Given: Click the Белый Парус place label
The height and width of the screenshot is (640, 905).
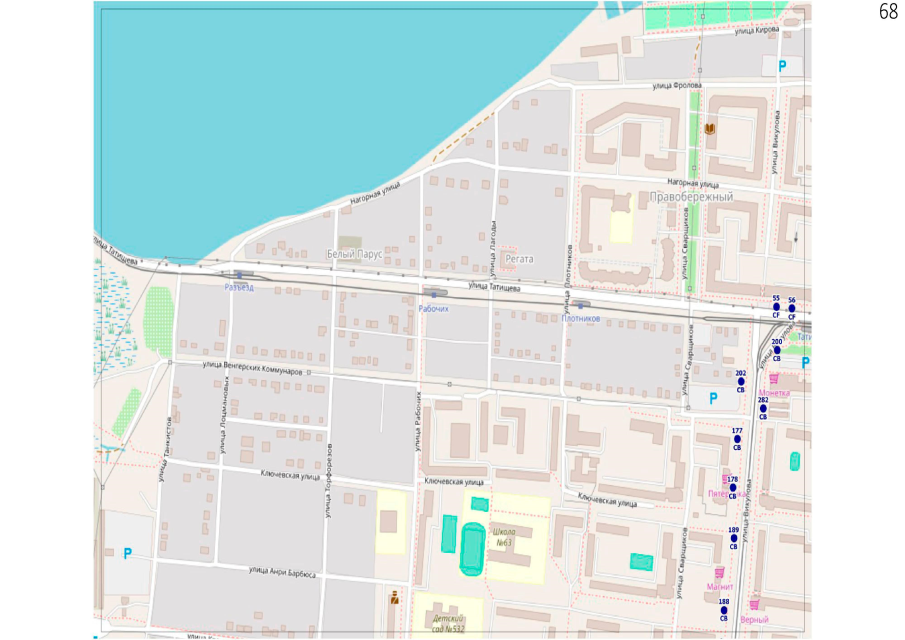Looking at the screenshot, I should tap(354, 255).
